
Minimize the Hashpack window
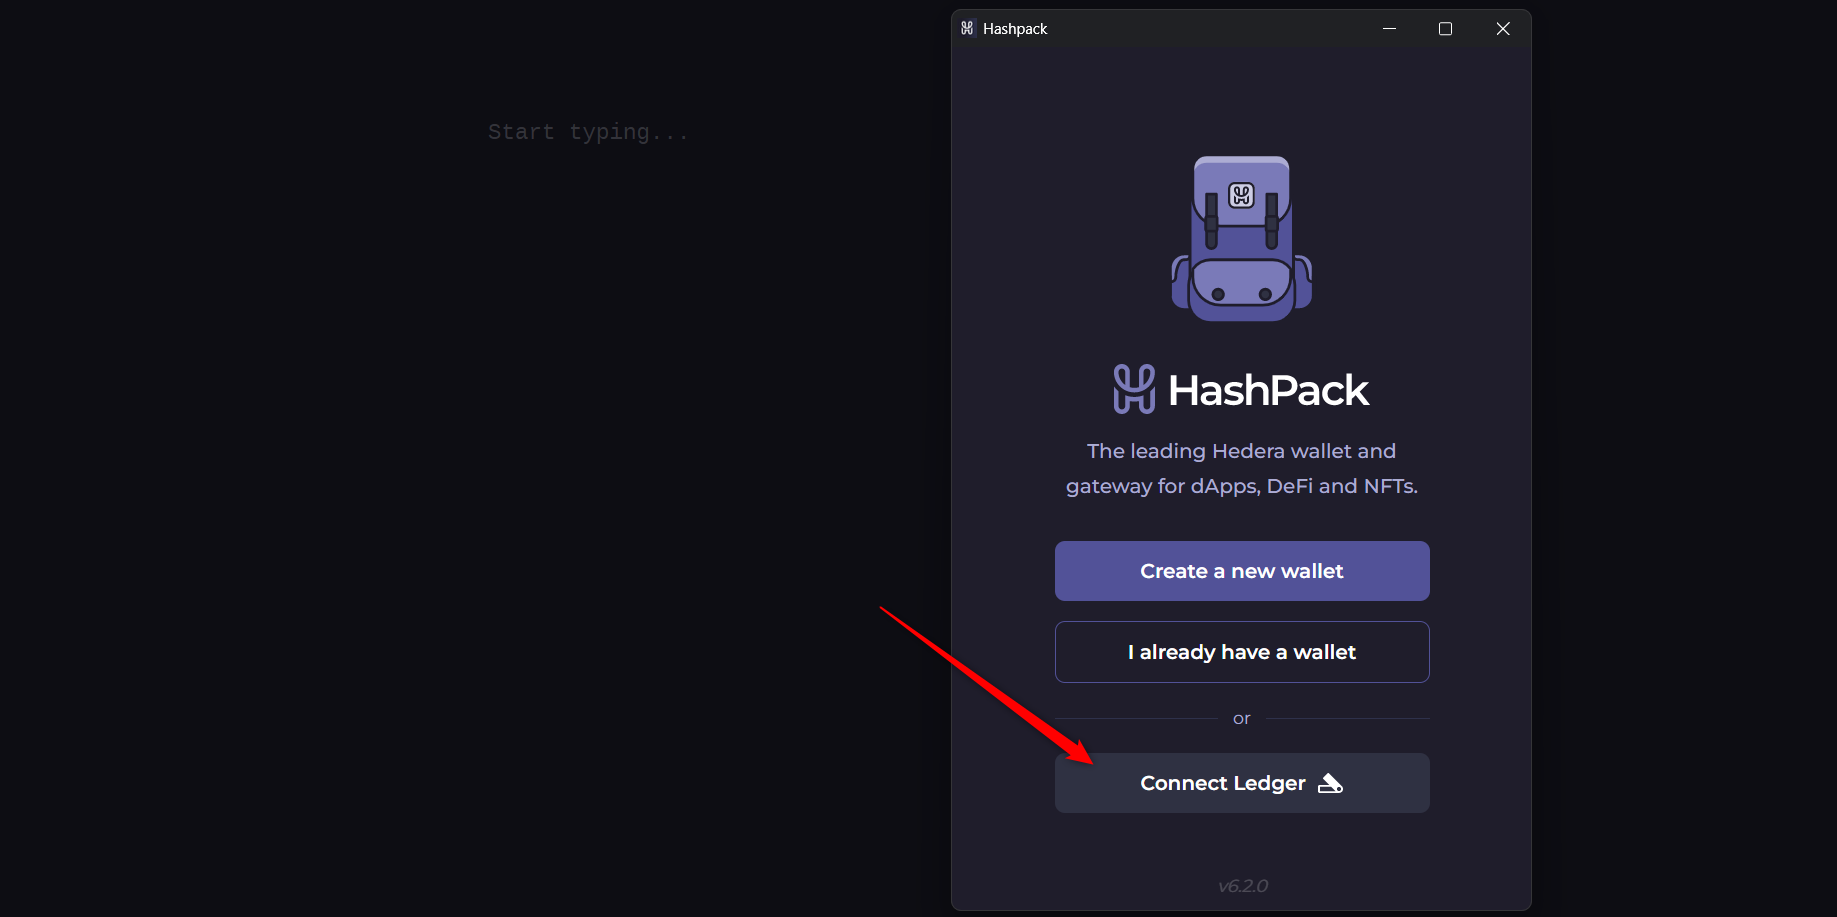click(x=1389, y=29)
